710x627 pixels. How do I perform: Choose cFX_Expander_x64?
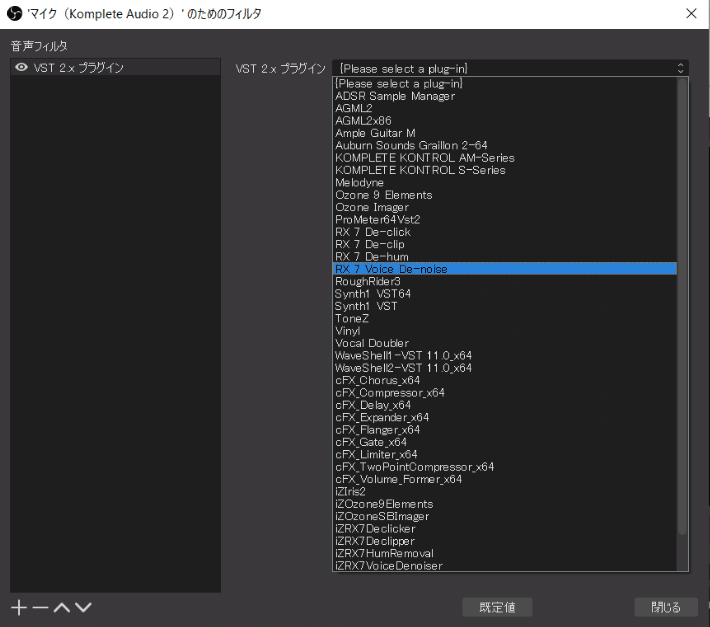pyautogui.click(x=505, y=417)
